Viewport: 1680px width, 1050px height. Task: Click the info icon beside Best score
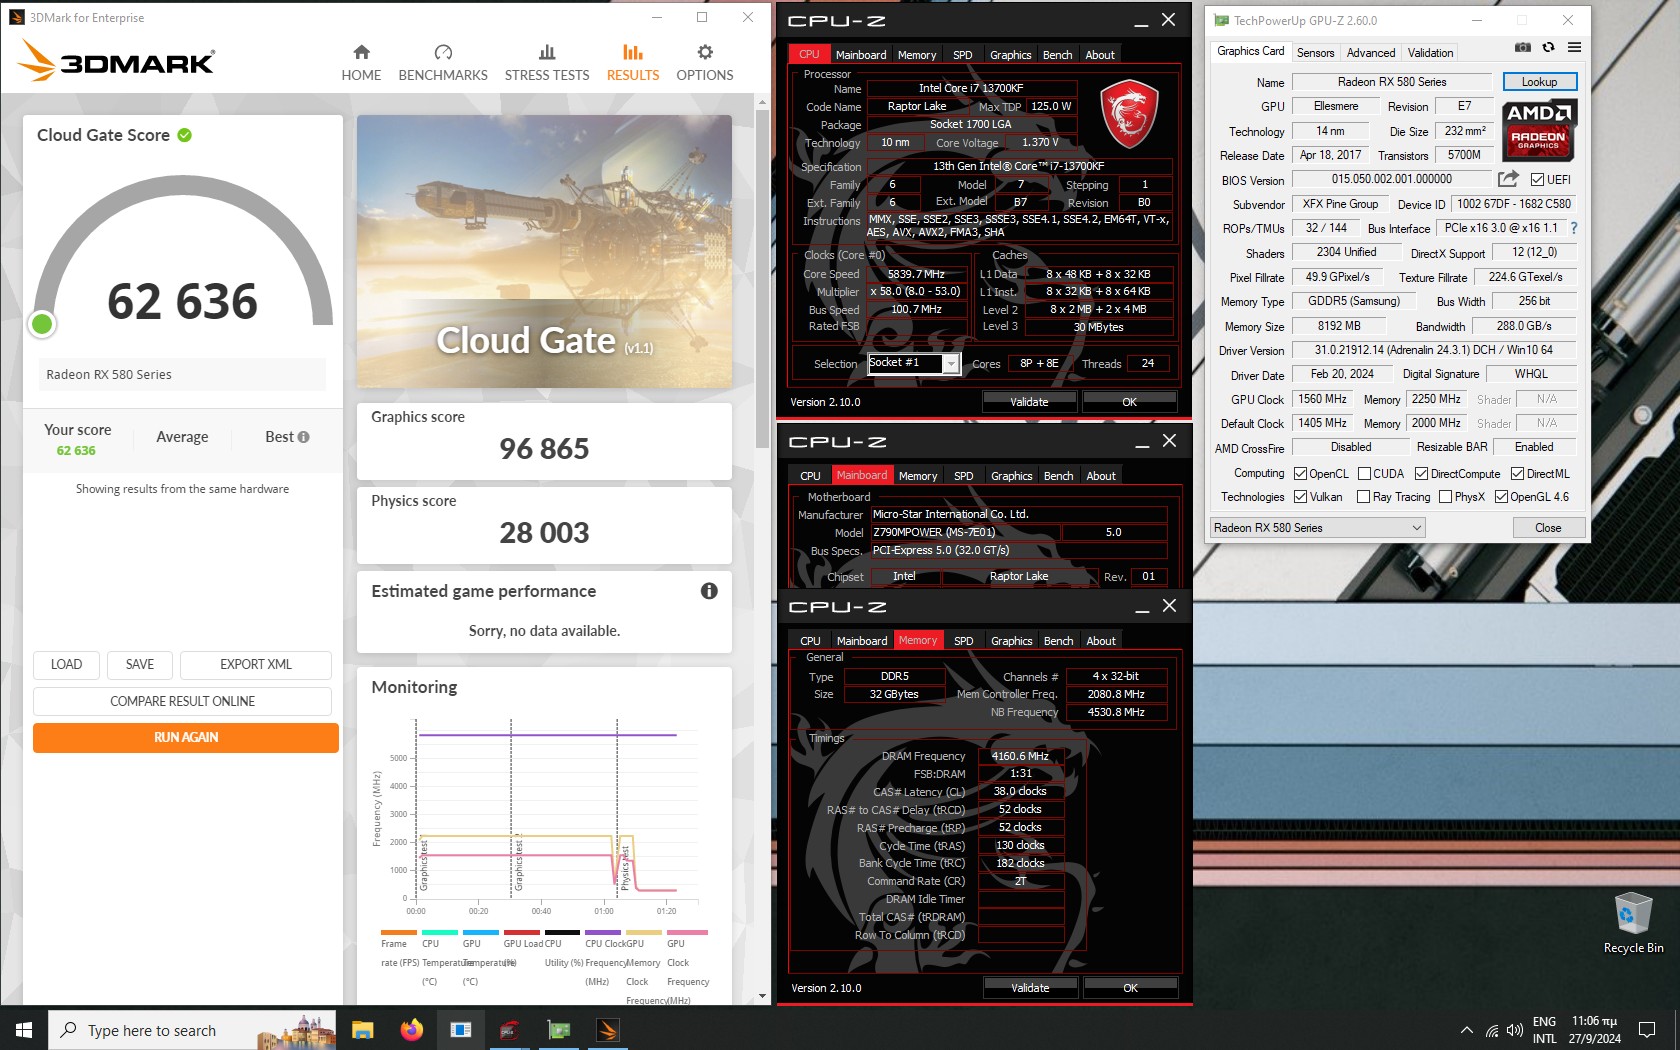(304, 437)
